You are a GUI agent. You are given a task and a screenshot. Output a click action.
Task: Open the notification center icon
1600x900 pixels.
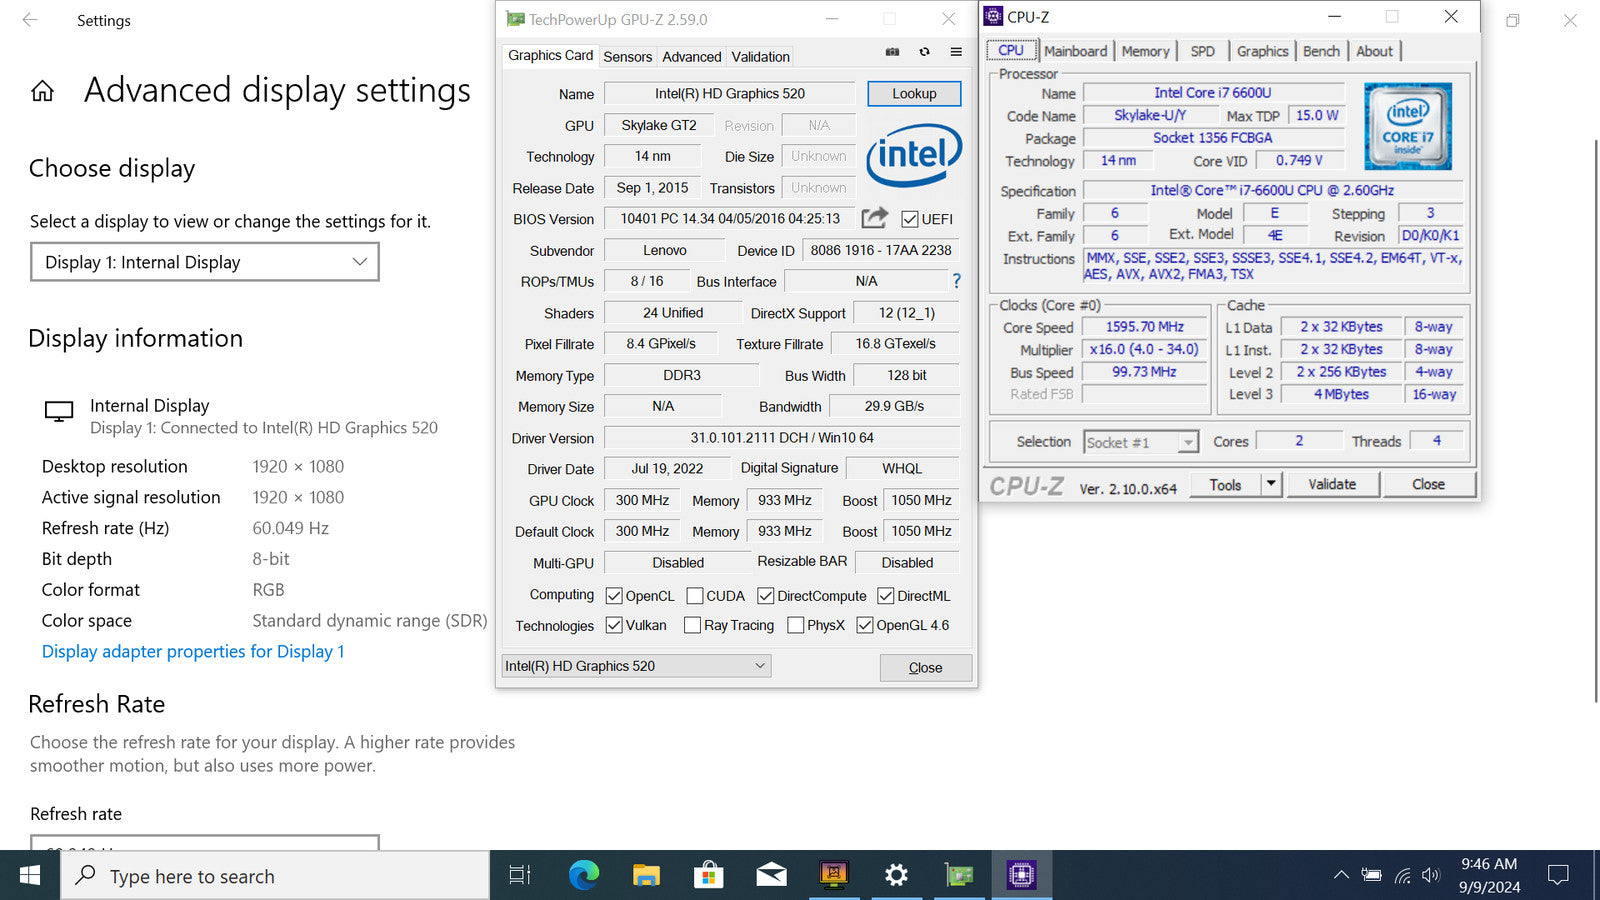[1558, 876]
